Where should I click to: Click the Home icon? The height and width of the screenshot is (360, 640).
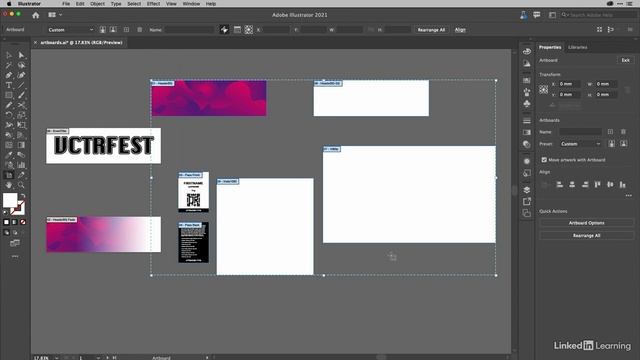(x=36, y=15)
